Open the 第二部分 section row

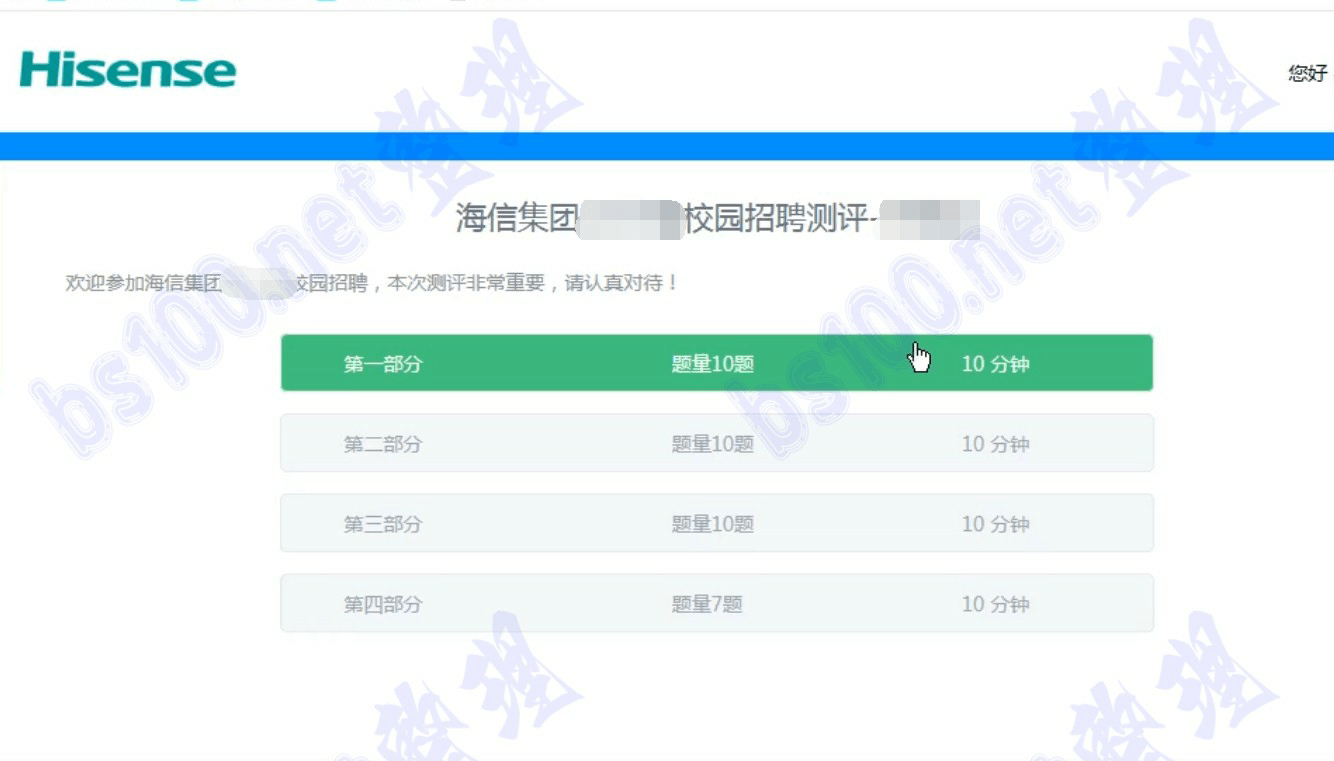pyautogui.click(x=717, y=443)
